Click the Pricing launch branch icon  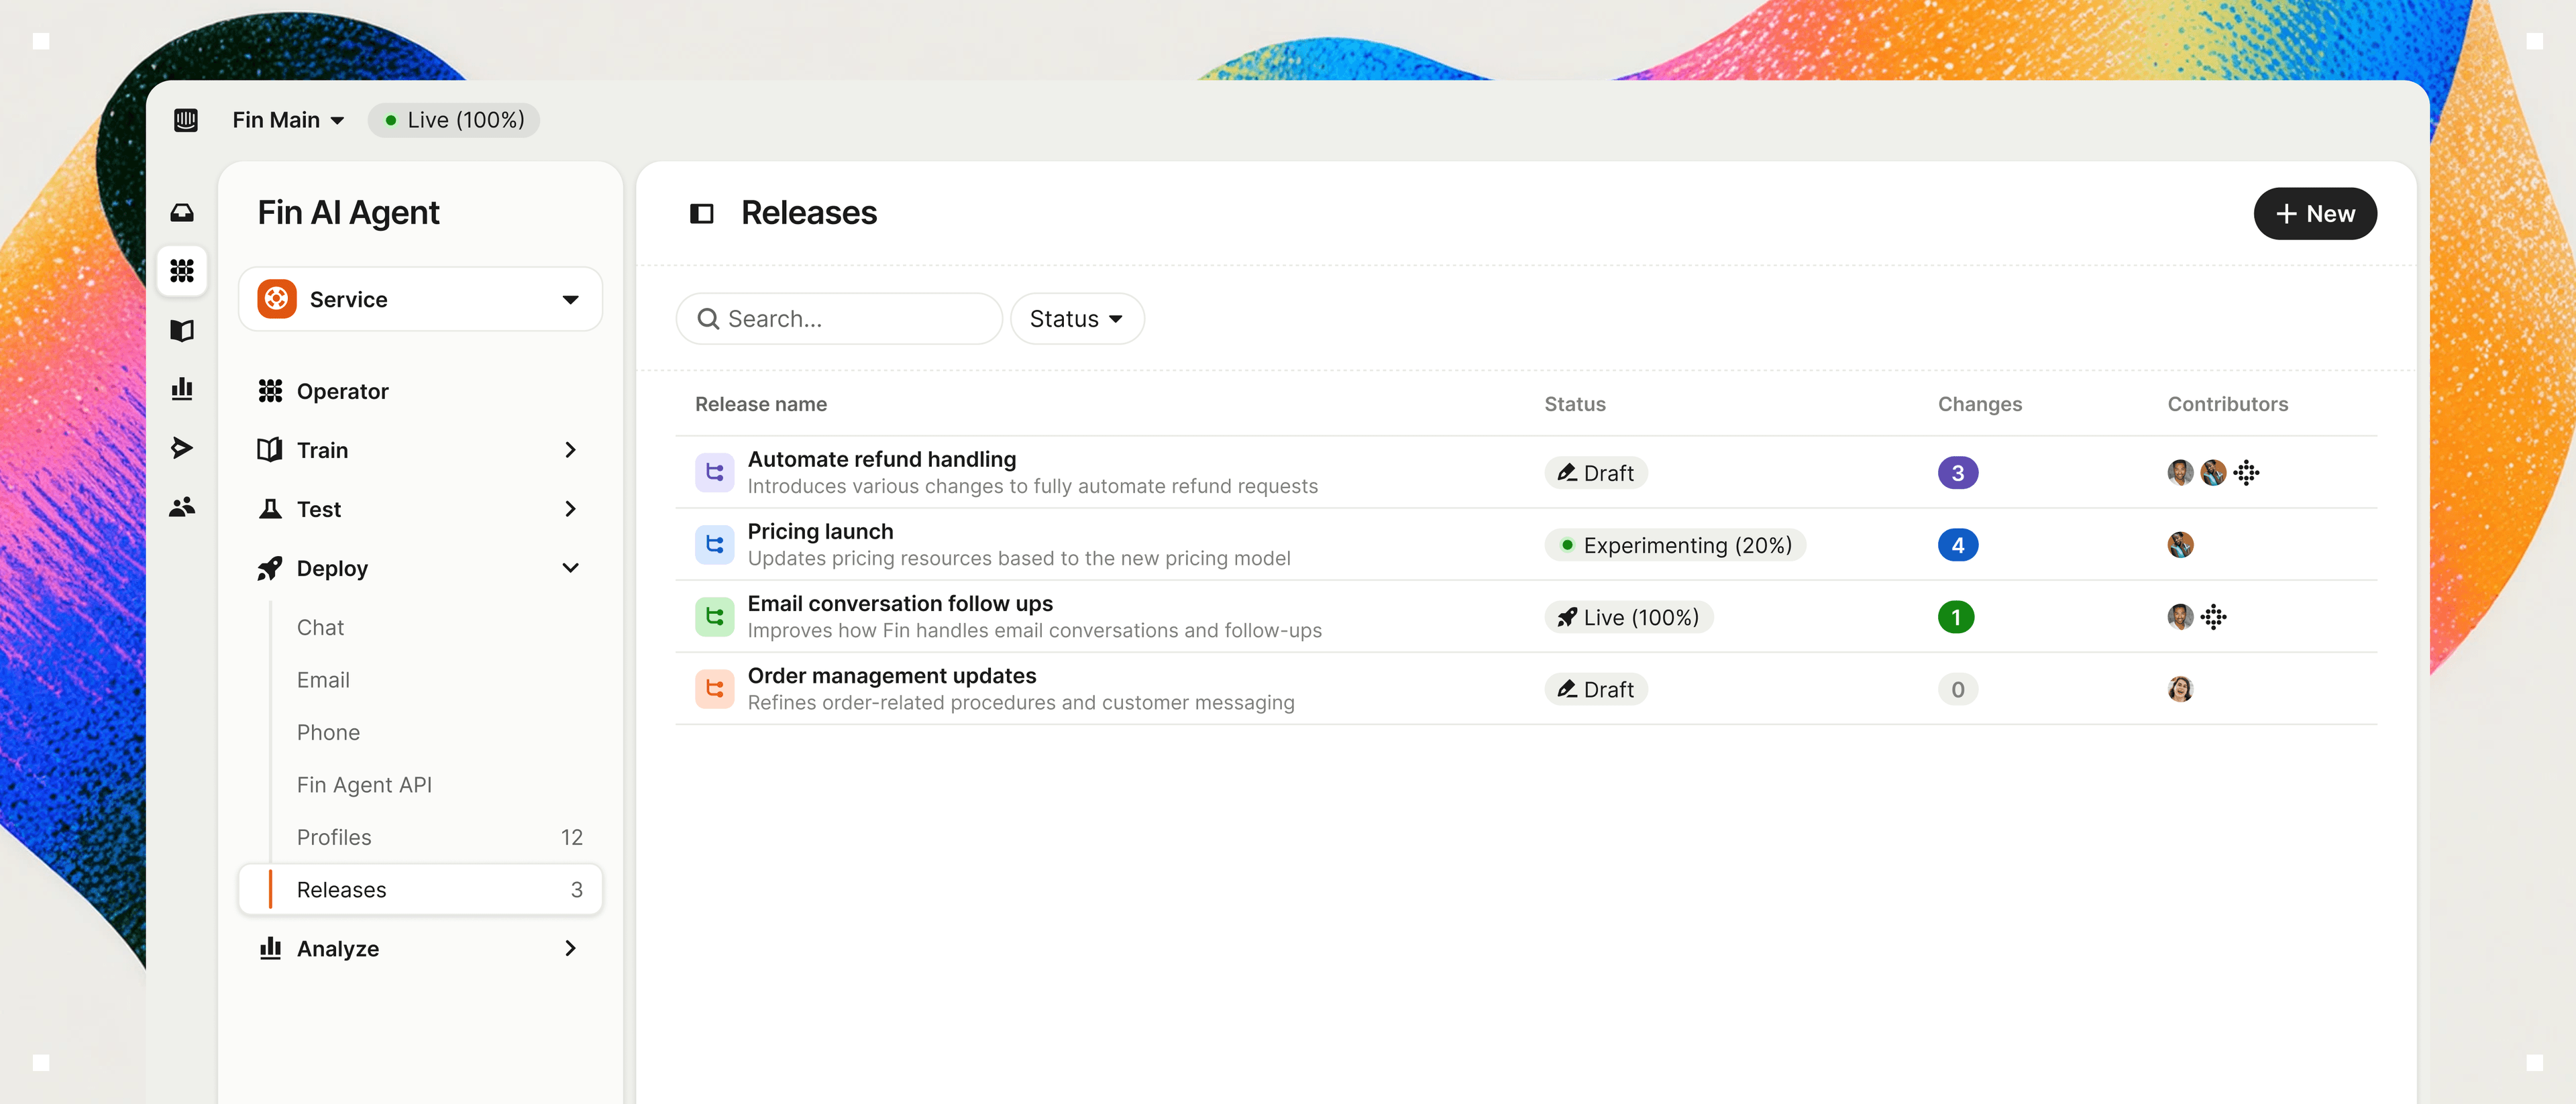715,544
